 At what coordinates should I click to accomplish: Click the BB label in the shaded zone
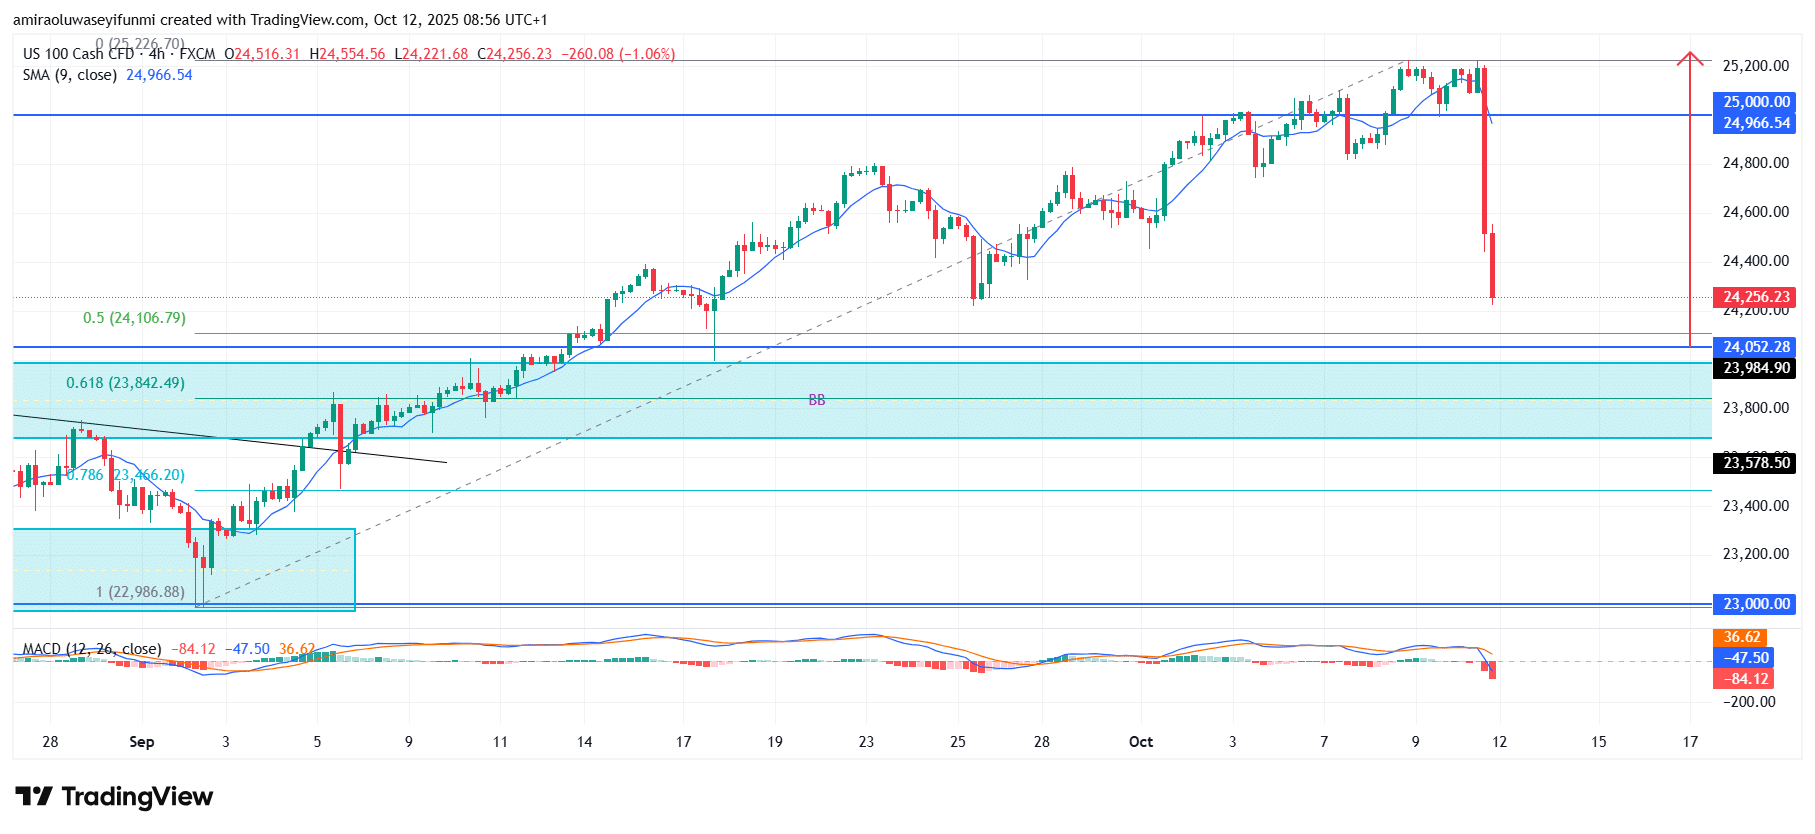(817, 400)
